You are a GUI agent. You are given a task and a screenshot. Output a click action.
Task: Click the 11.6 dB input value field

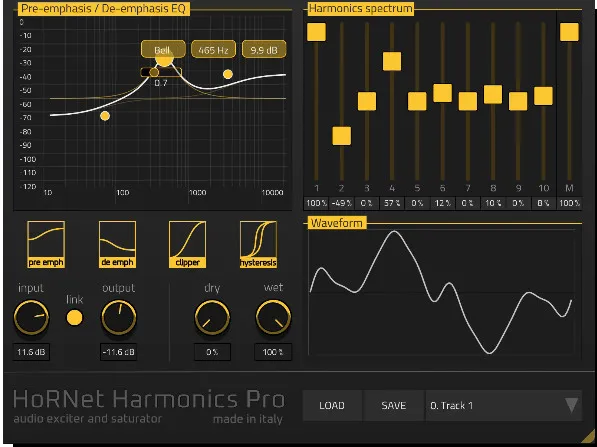click(31, 352)
